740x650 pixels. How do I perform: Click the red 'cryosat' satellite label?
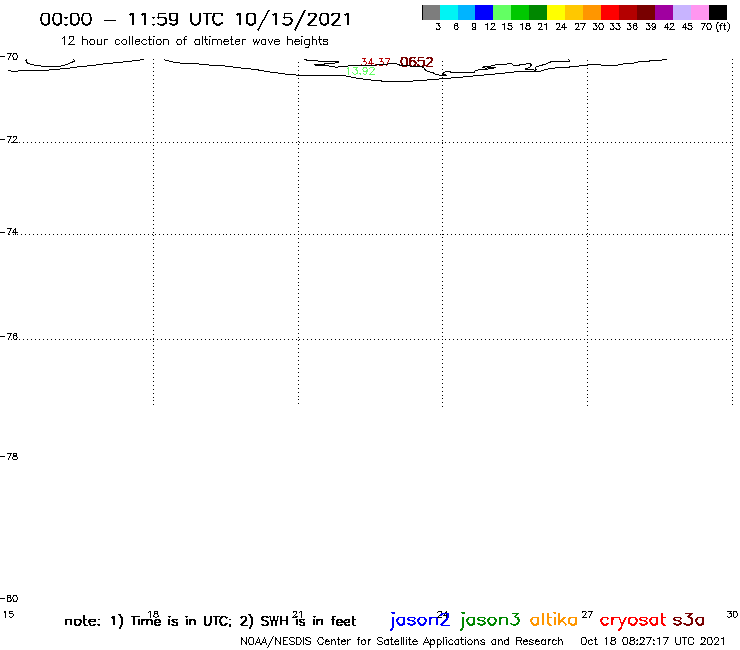633,621
